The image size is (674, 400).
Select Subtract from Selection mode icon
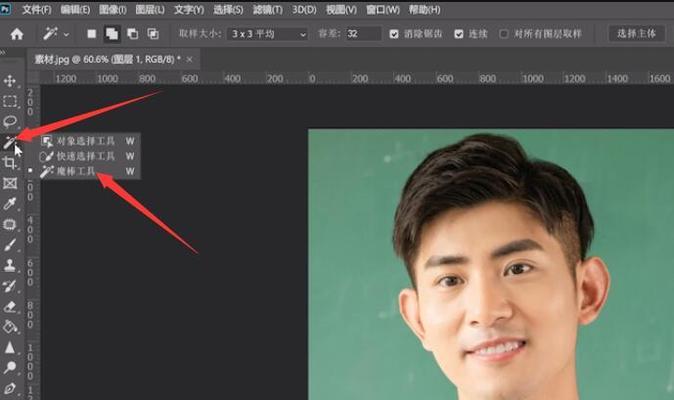coord(132,34)
